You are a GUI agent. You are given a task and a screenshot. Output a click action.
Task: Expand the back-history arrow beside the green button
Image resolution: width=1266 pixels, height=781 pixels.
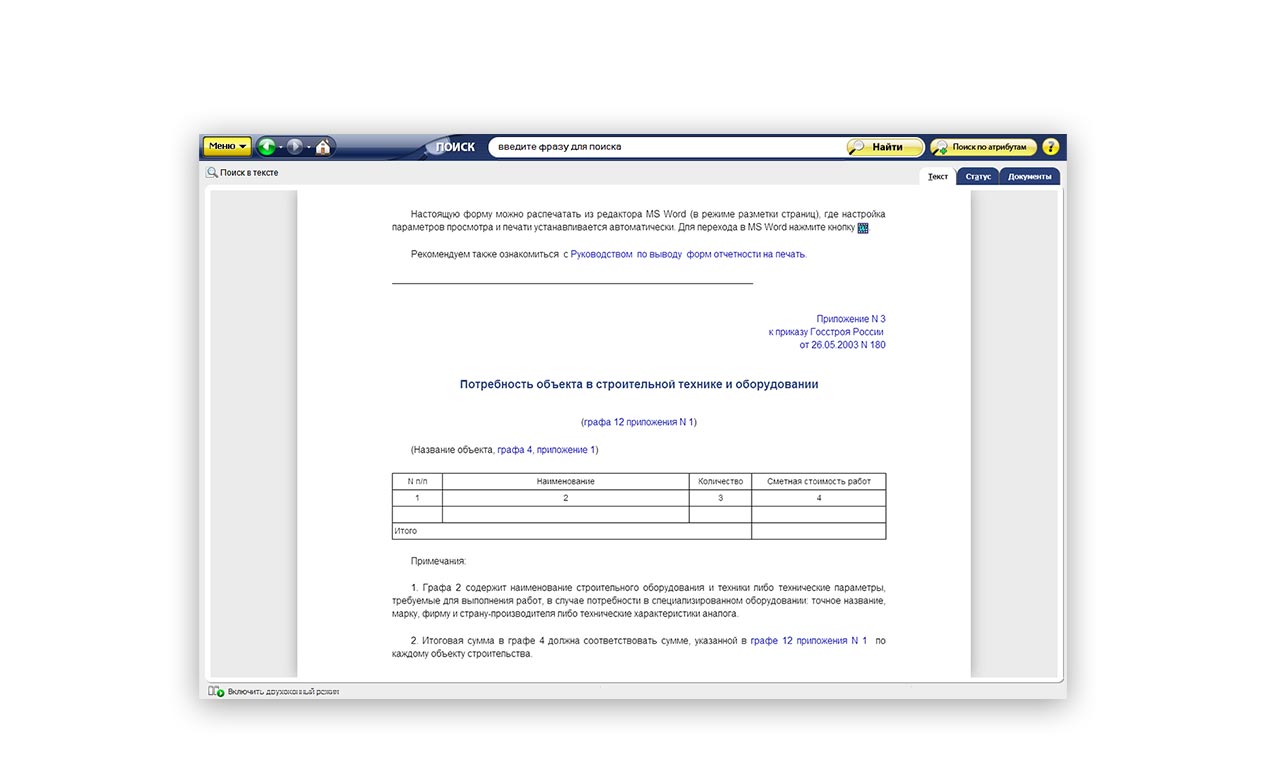(281, 148)
